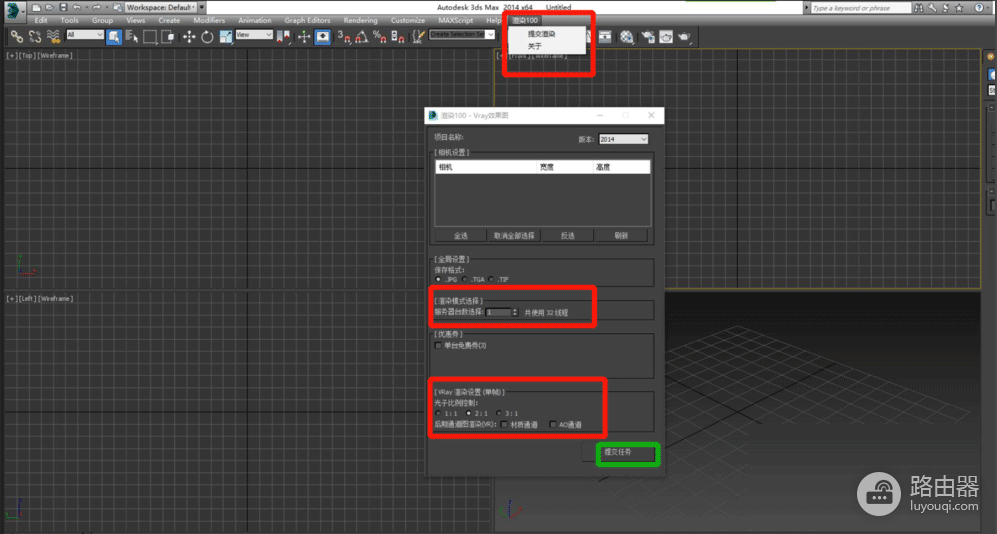This screenshot has height=534, width=997.
Task: Click the 服务器台数选择 server count input field
Action: pos(498,312)
